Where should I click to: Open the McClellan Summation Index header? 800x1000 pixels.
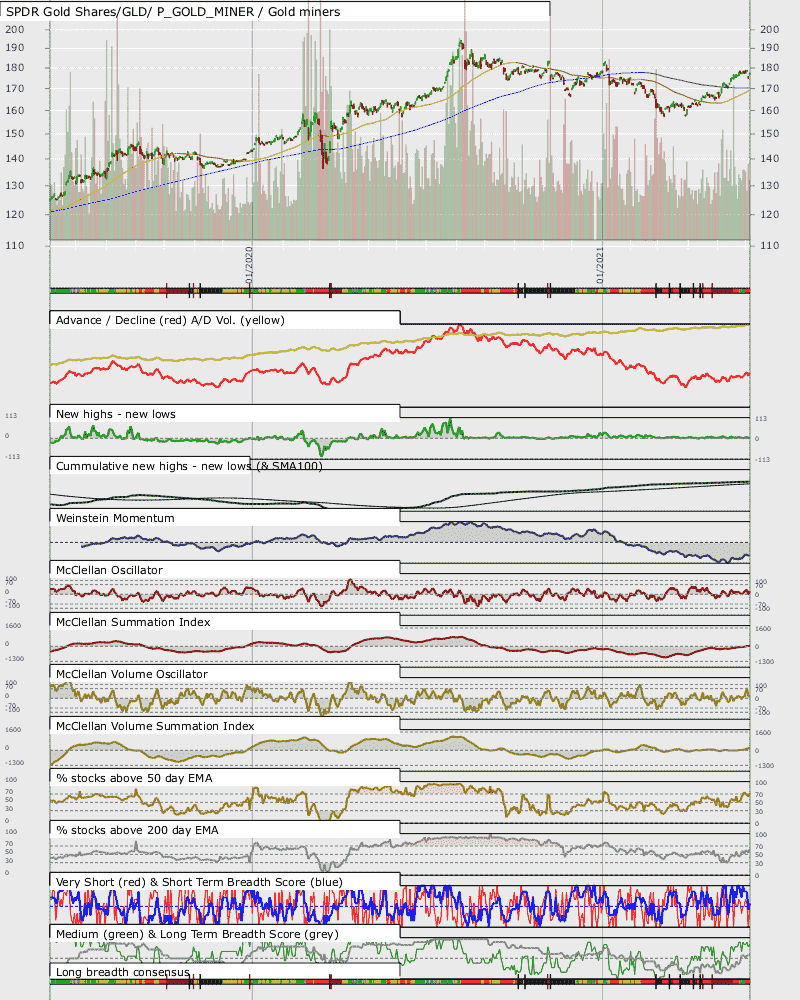coord(133,622)
